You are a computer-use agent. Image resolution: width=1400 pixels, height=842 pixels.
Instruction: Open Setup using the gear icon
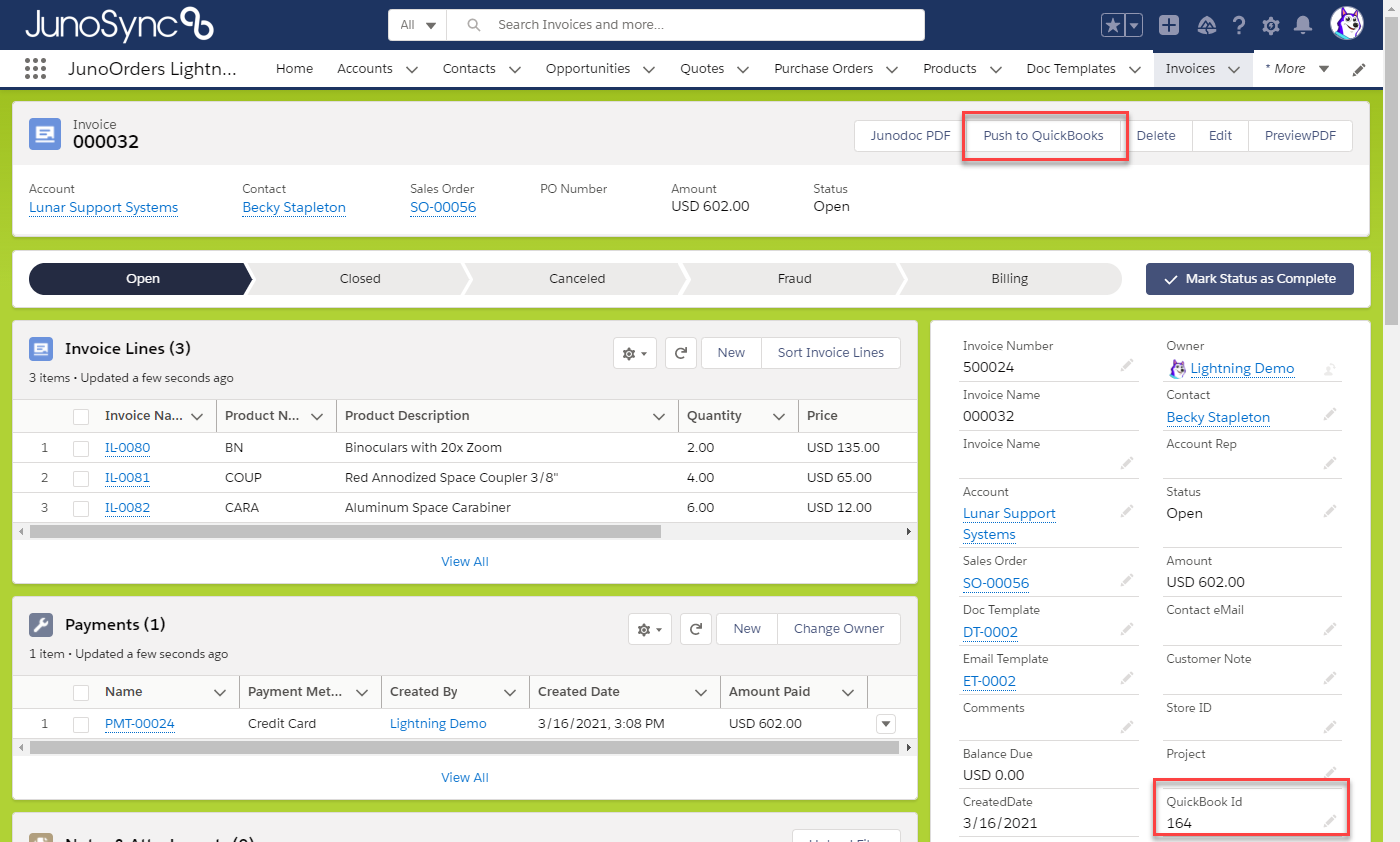click(x=1271, y=25)
